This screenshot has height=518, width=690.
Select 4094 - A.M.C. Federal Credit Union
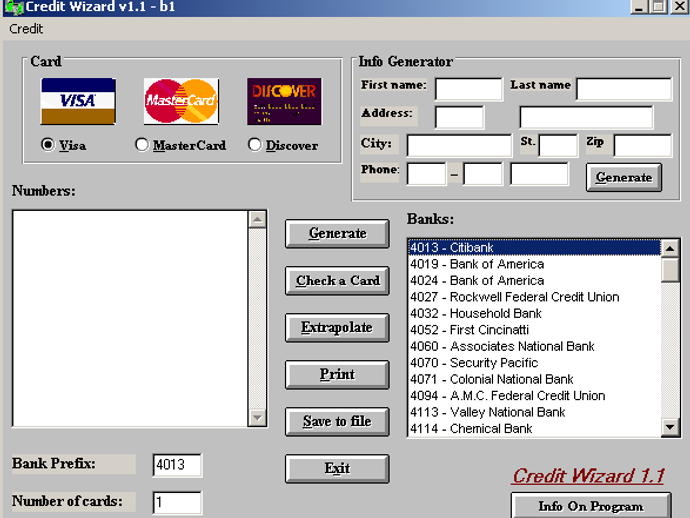tap(534, 396)
